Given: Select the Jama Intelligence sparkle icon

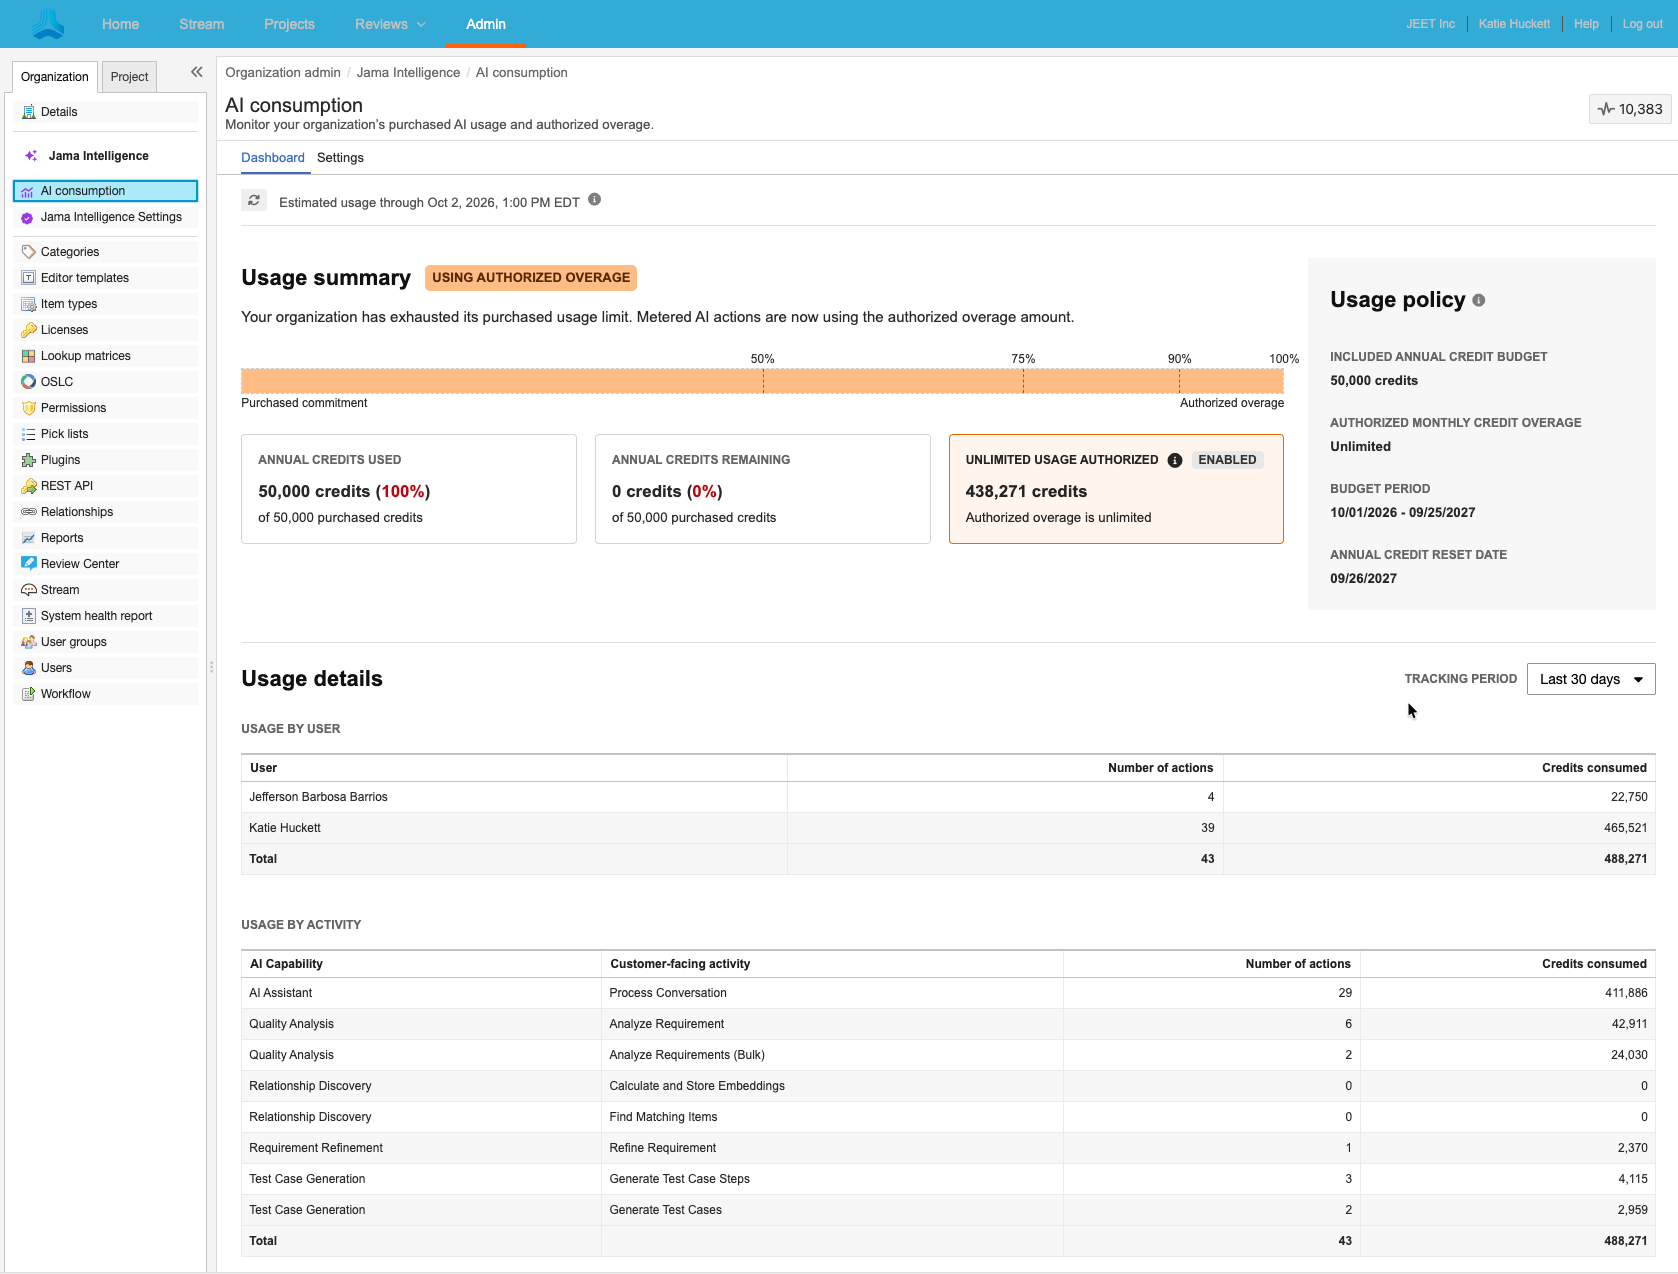Looking at the screenshot, I should click(x=31, y=156).
